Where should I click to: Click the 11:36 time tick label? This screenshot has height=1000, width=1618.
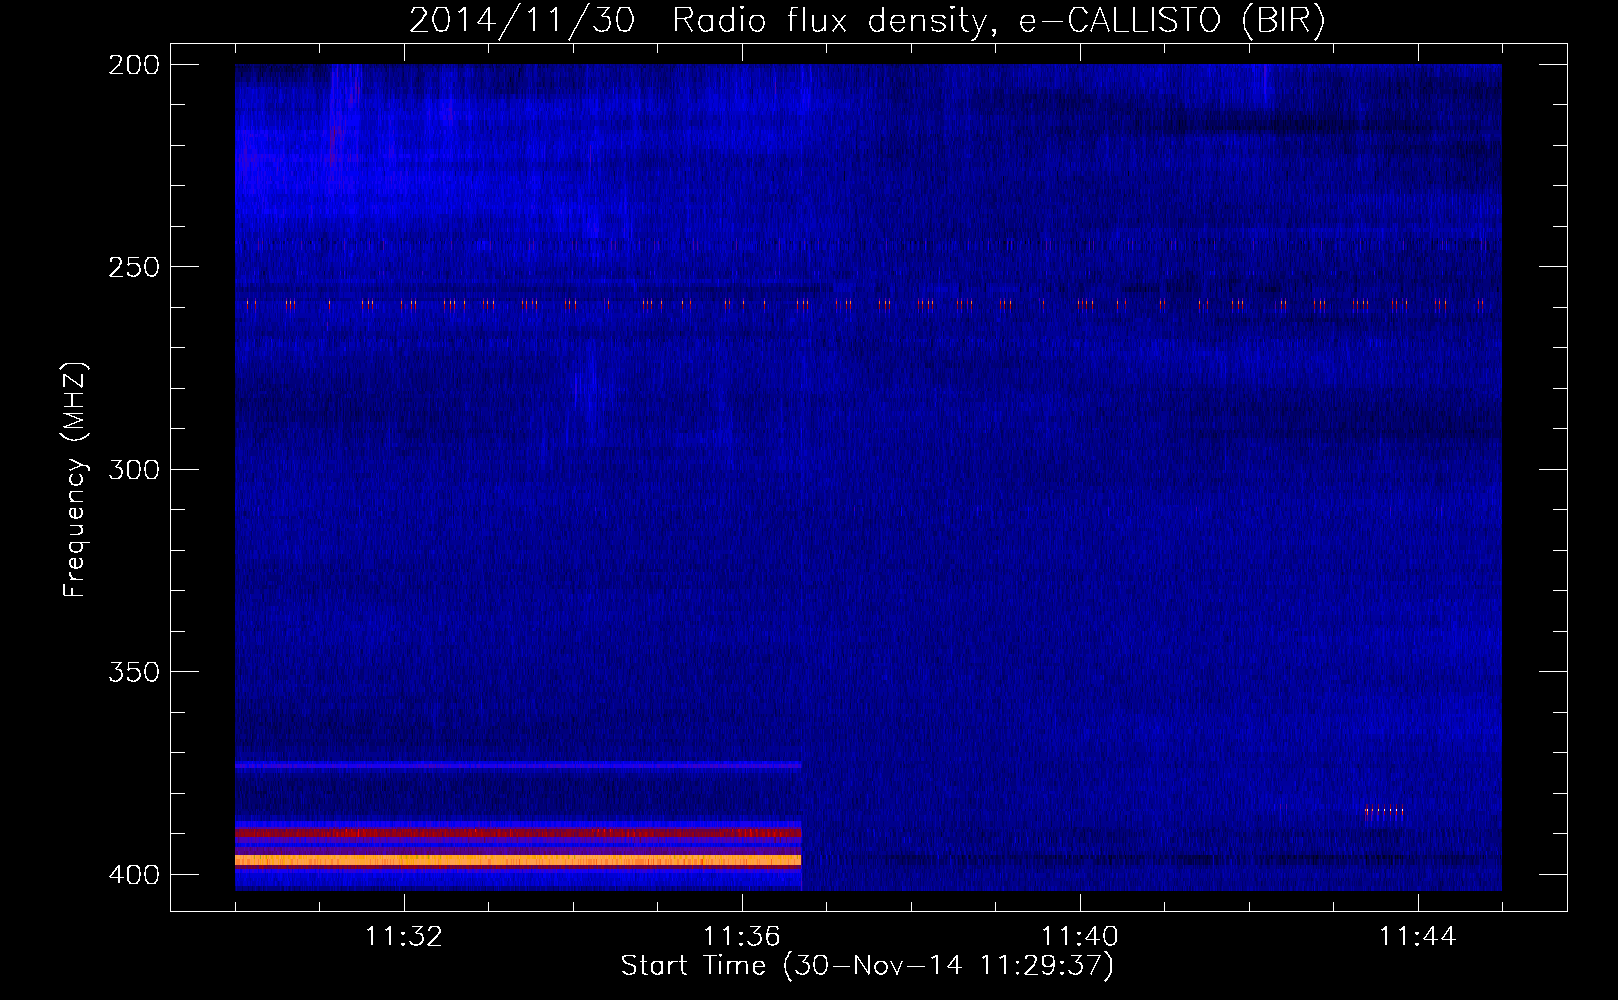(742, 936)
